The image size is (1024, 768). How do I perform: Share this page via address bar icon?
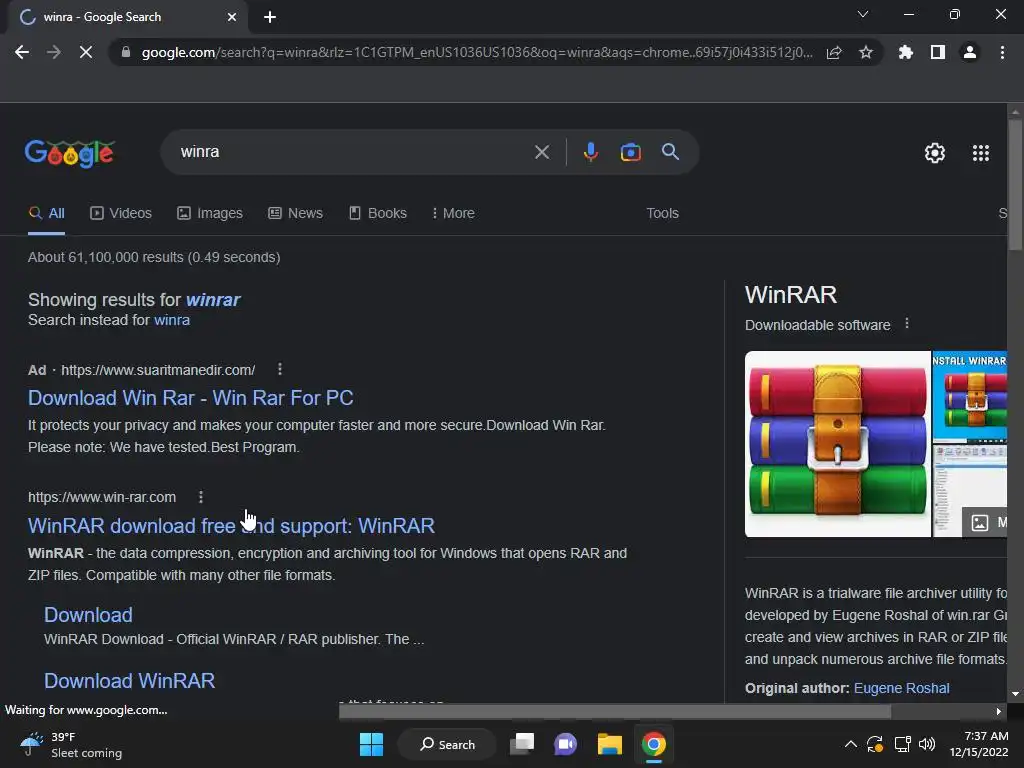click(x=834, y=52)
